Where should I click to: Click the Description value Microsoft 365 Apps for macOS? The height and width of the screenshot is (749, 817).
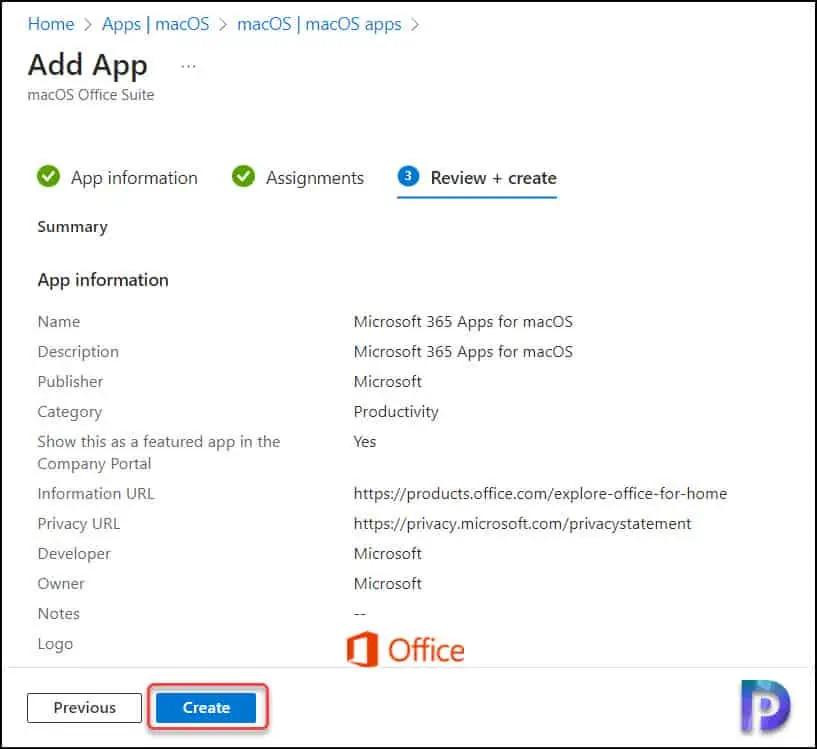point(463,352)
